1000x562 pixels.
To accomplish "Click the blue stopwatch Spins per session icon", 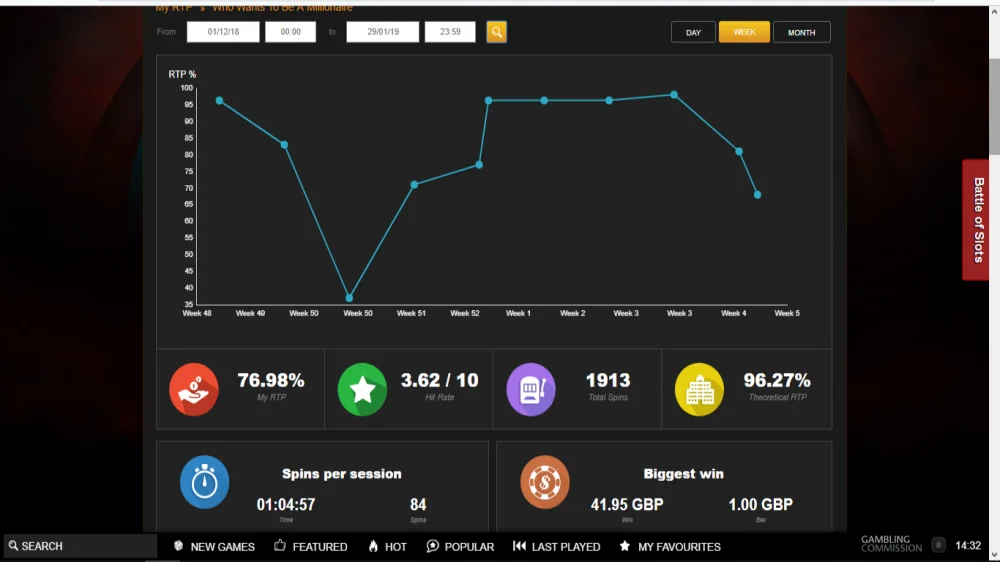I will [204, 482].
